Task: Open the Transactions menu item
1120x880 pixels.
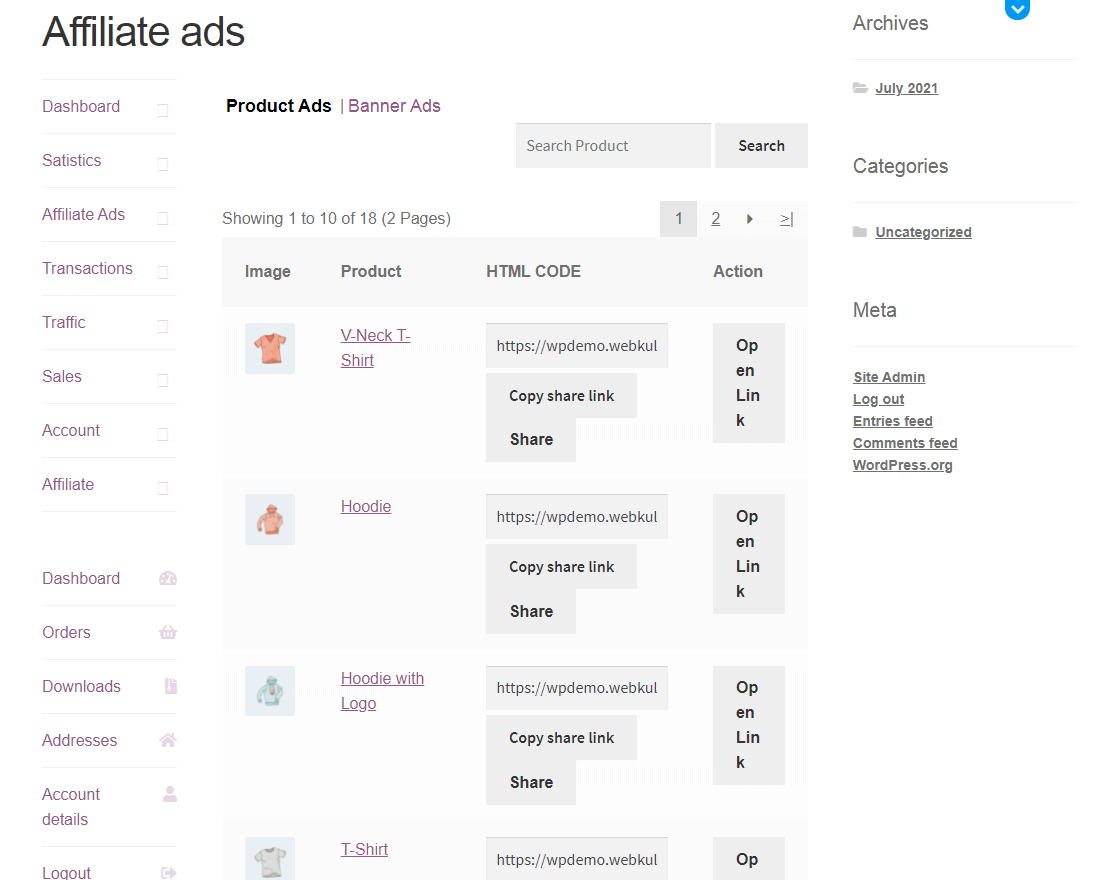Action: tap(87, 268)
